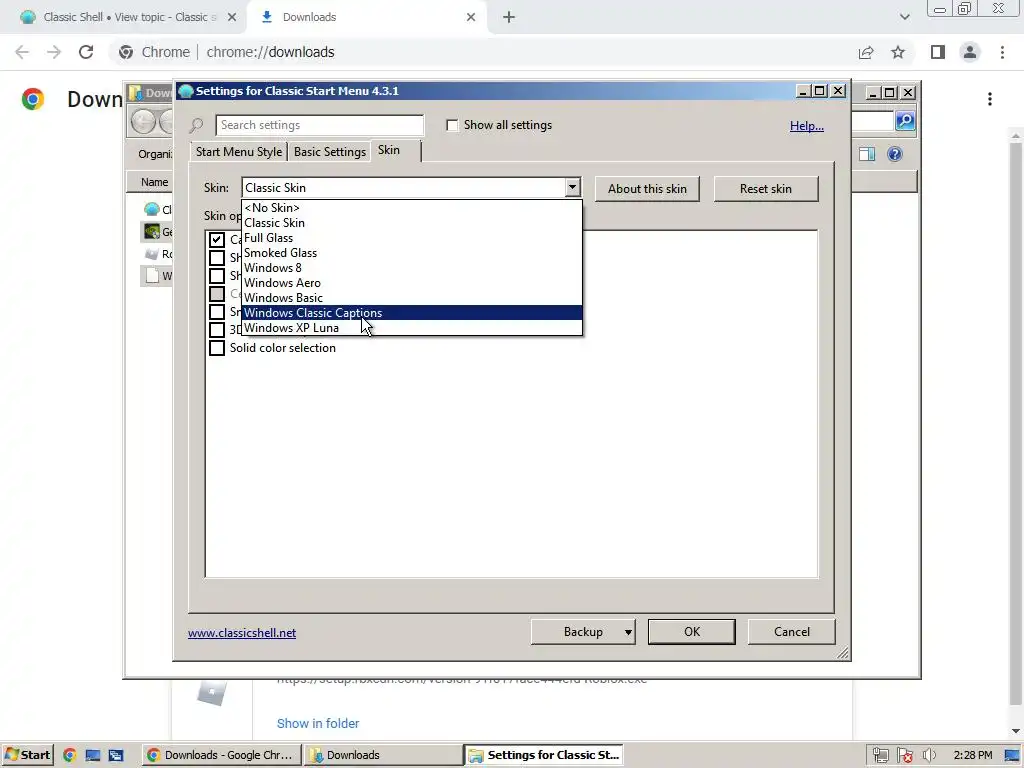Click Show in folder link in Chrome
This screenshot has height=768, width=1024.
(x=318, y=723)
